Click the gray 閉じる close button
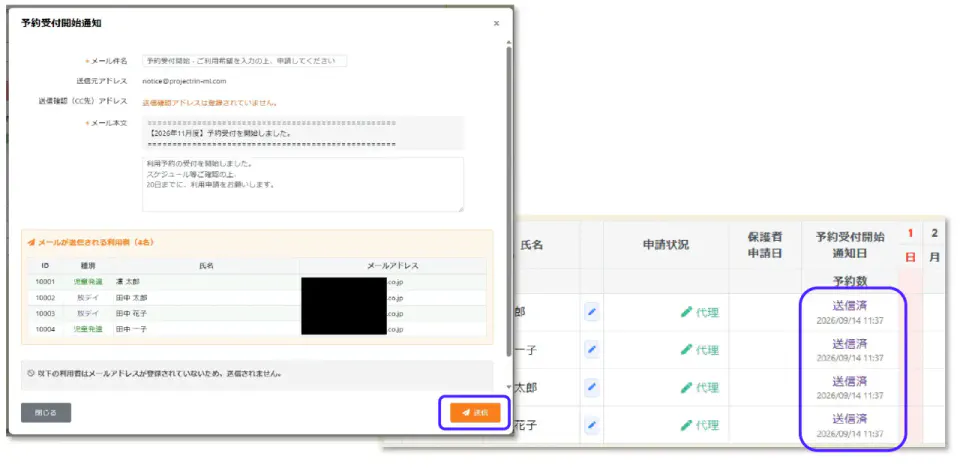Viewport: 960px width, 468px height. coord(46,413)
